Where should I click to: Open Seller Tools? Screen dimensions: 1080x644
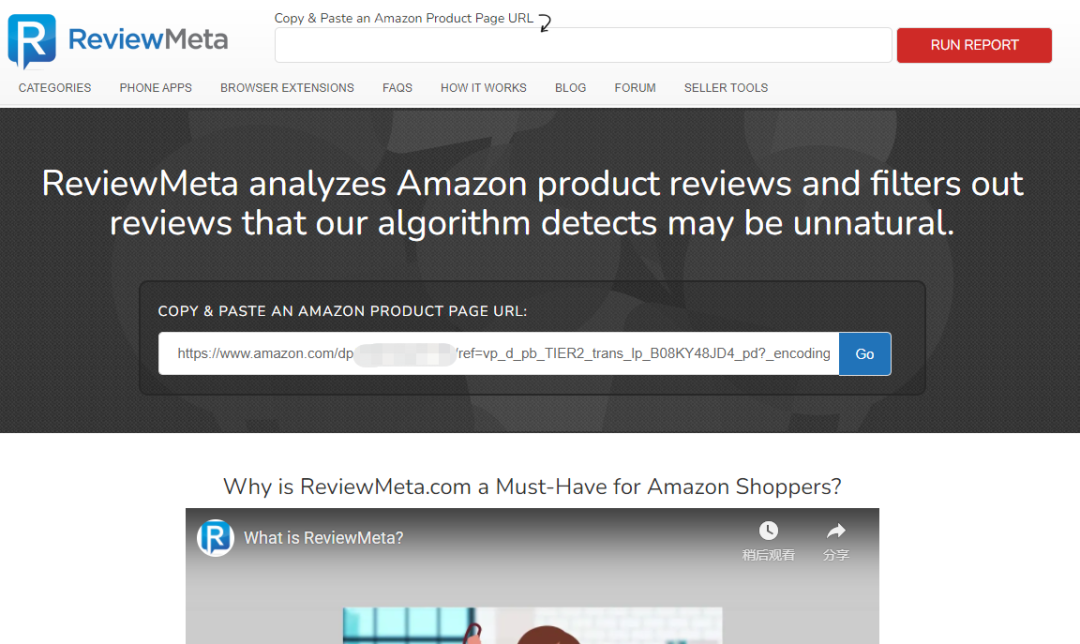click(726, 87)
